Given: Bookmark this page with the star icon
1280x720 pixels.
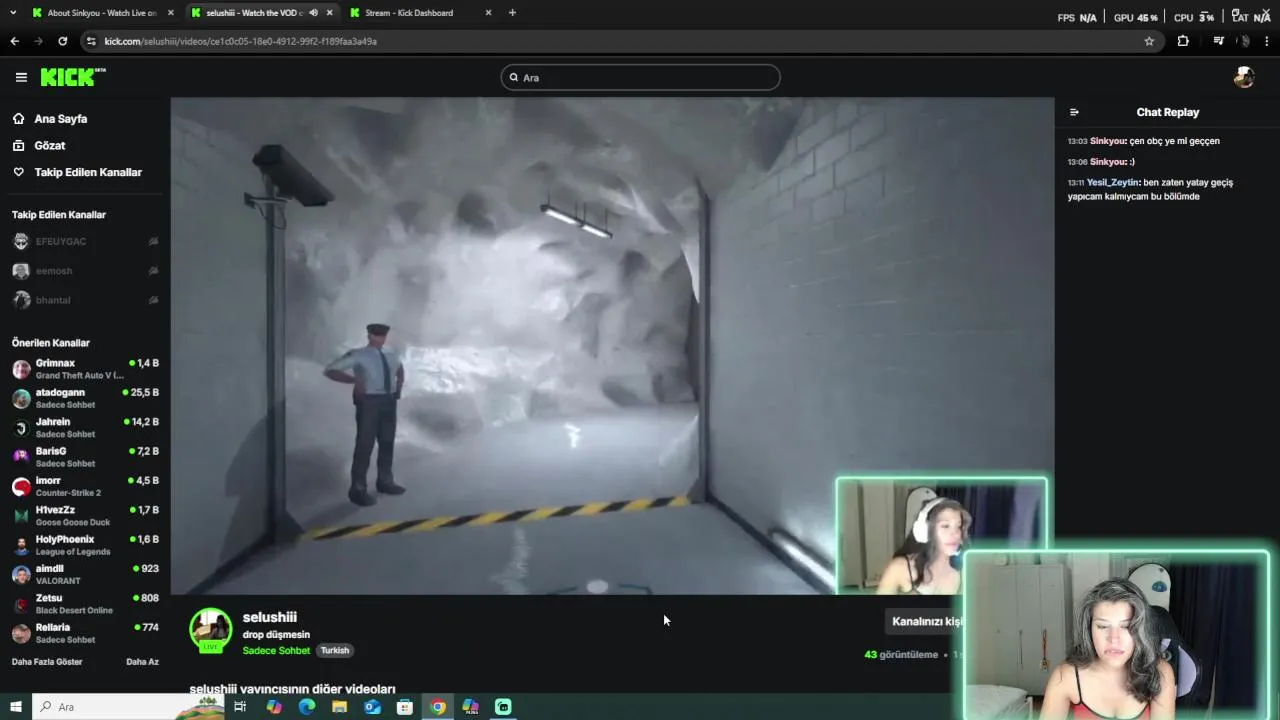Looking at the screenshot, I should 1149,41.
